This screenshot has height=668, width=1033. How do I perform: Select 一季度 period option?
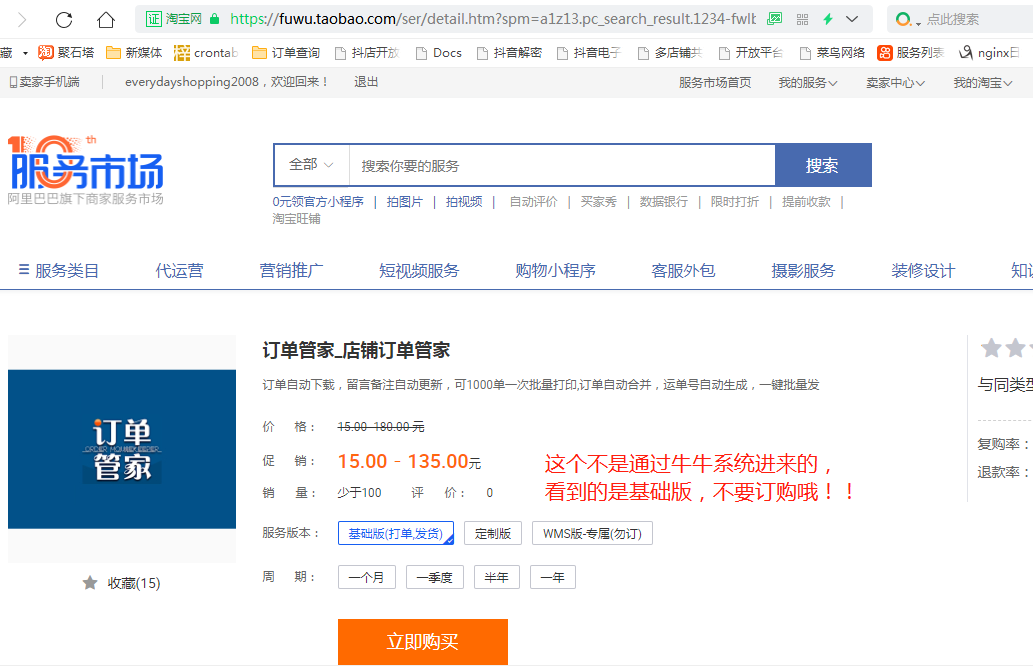(435, 577)
